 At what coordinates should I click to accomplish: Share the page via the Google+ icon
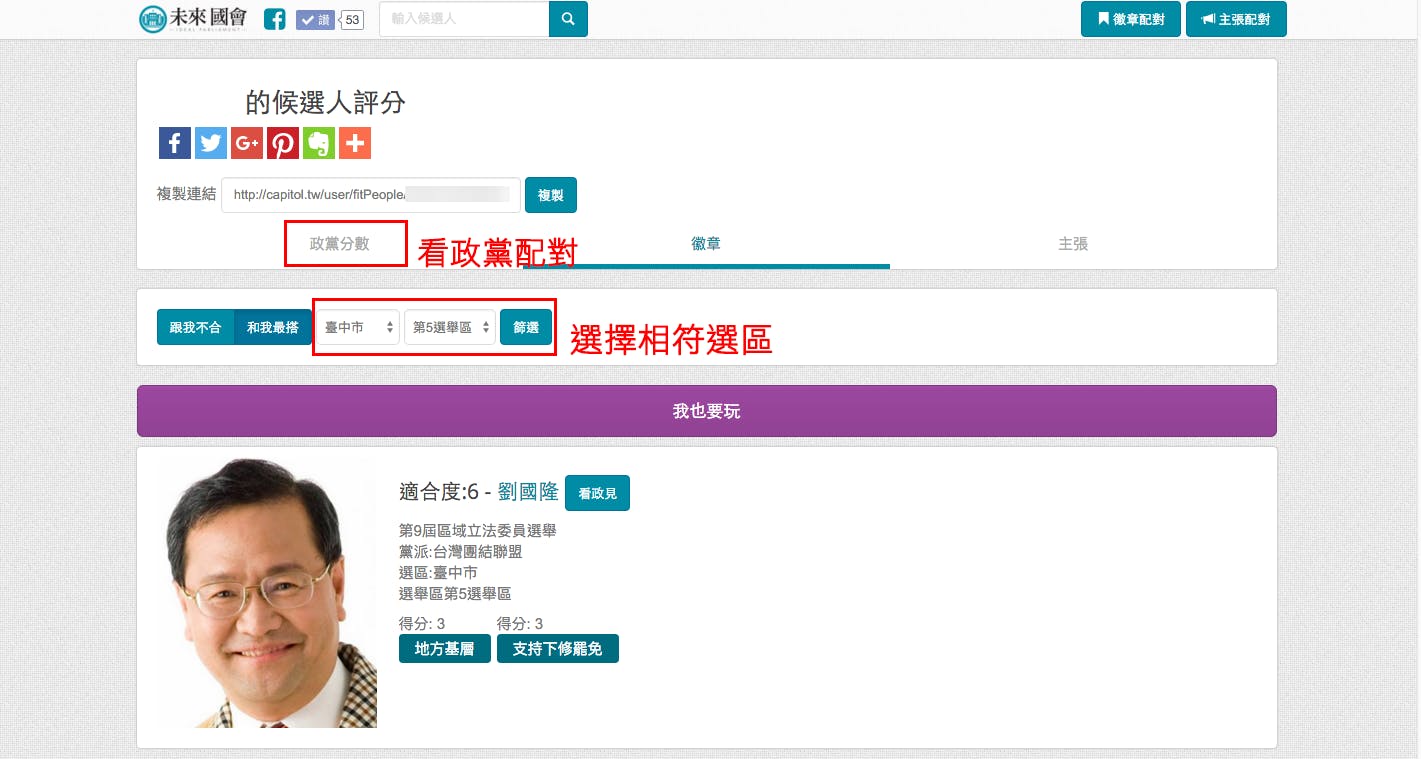tap(246, 142)
